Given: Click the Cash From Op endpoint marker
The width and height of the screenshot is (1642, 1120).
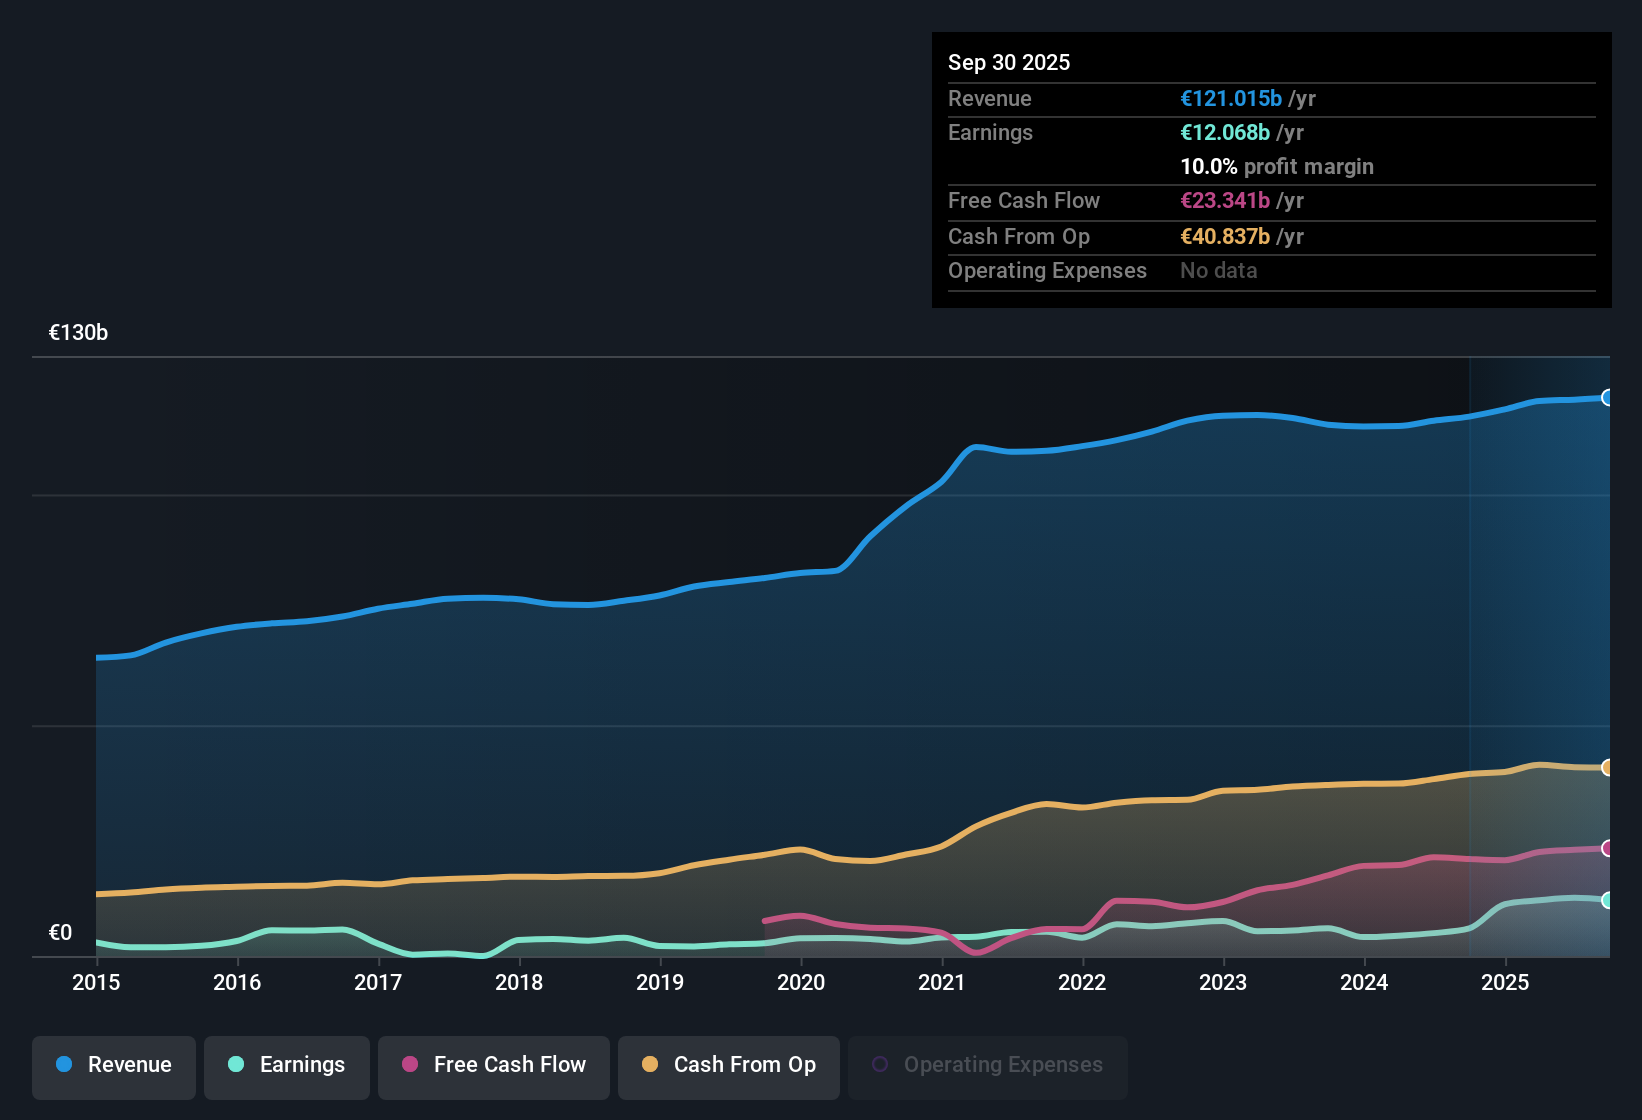Looking at the screenshot, I should coord(1607,768).
